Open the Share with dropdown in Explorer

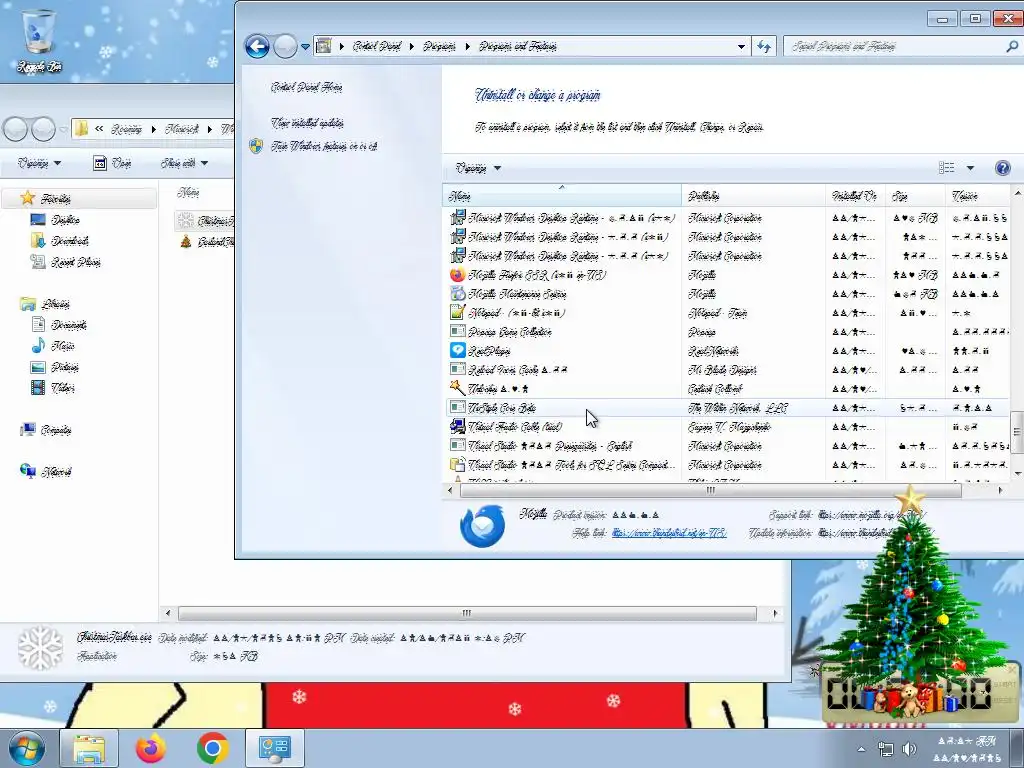(184, 163)
